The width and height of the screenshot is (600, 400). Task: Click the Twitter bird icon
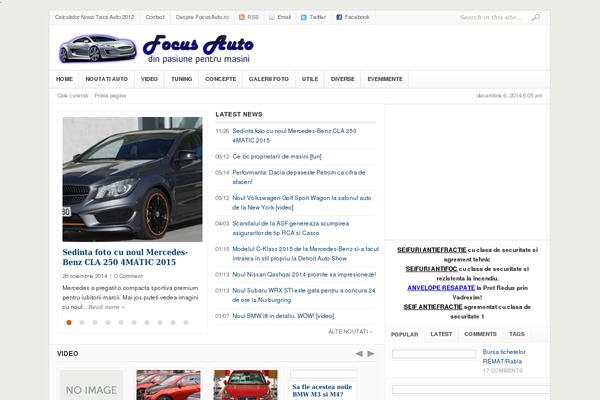[x=303, y=17]
